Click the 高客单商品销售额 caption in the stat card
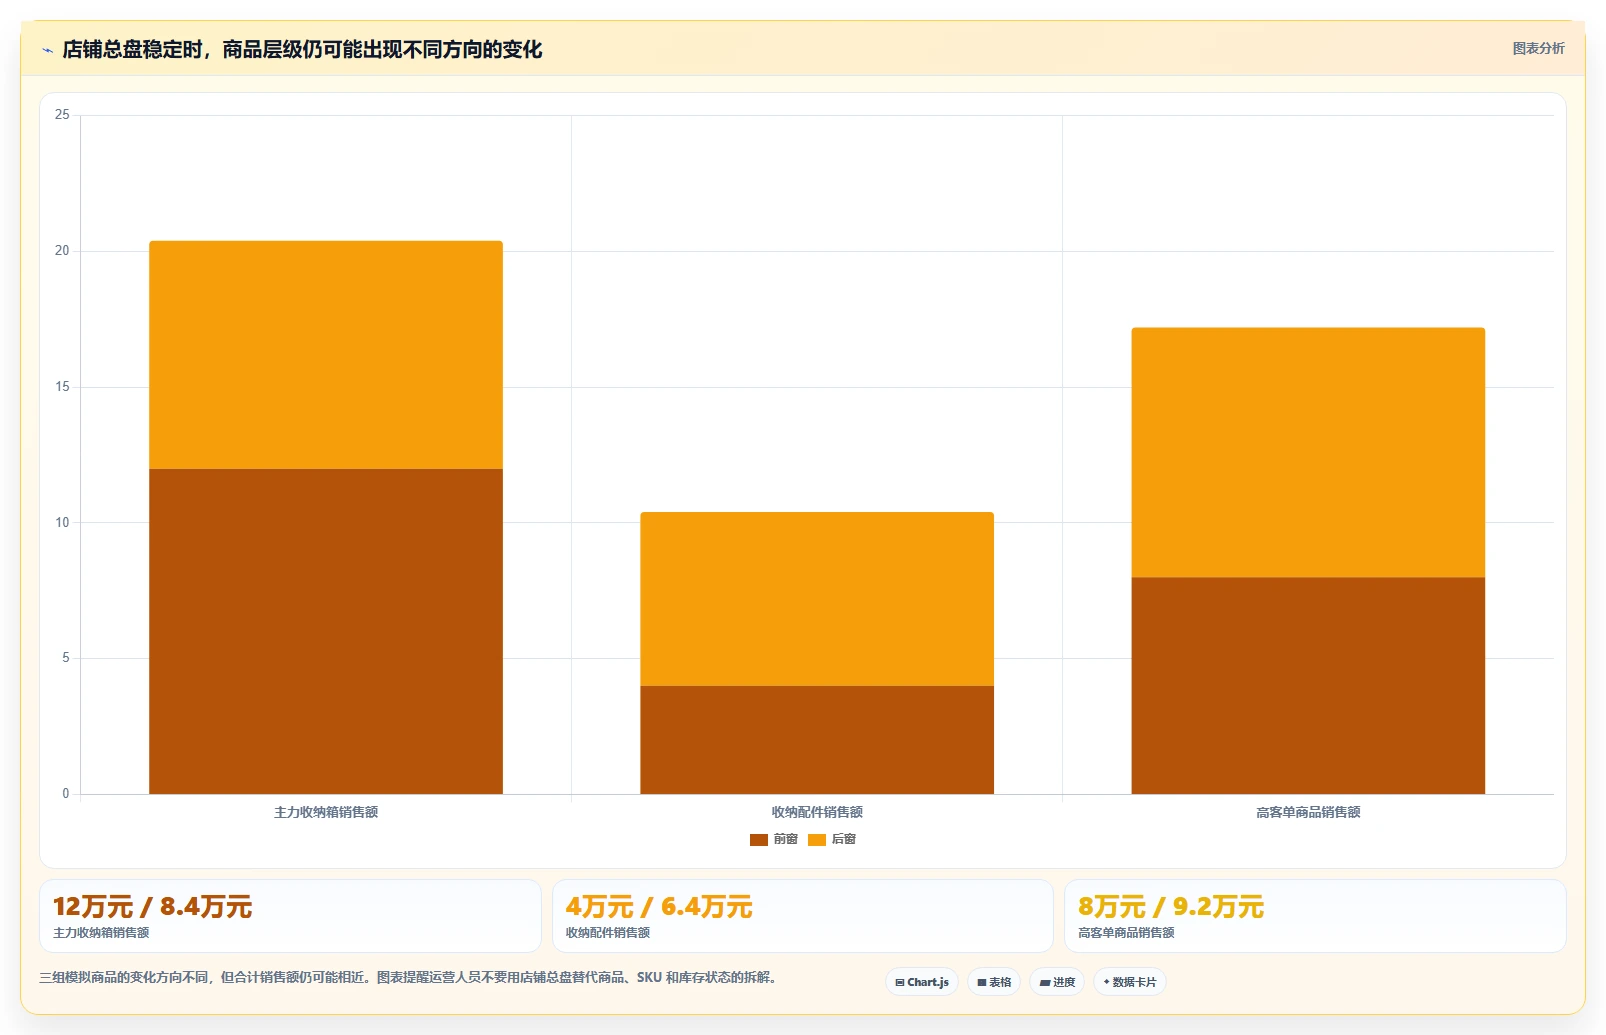The height and width of the screenshot is (1035, 1606). [1126, 933]
